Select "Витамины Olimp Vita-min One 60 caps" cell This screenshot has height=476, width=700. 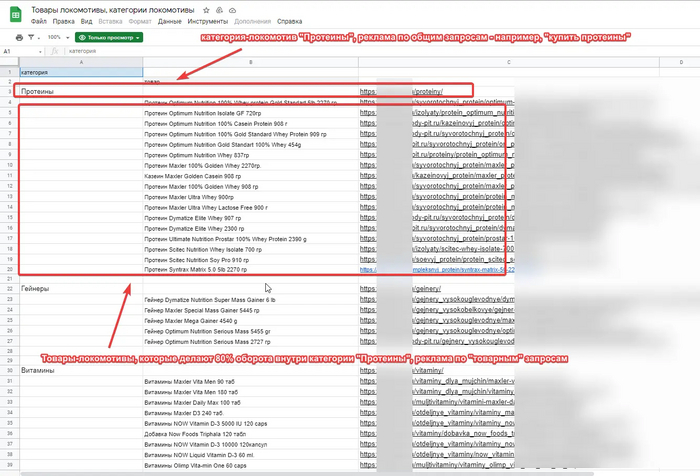pos(250,466)
